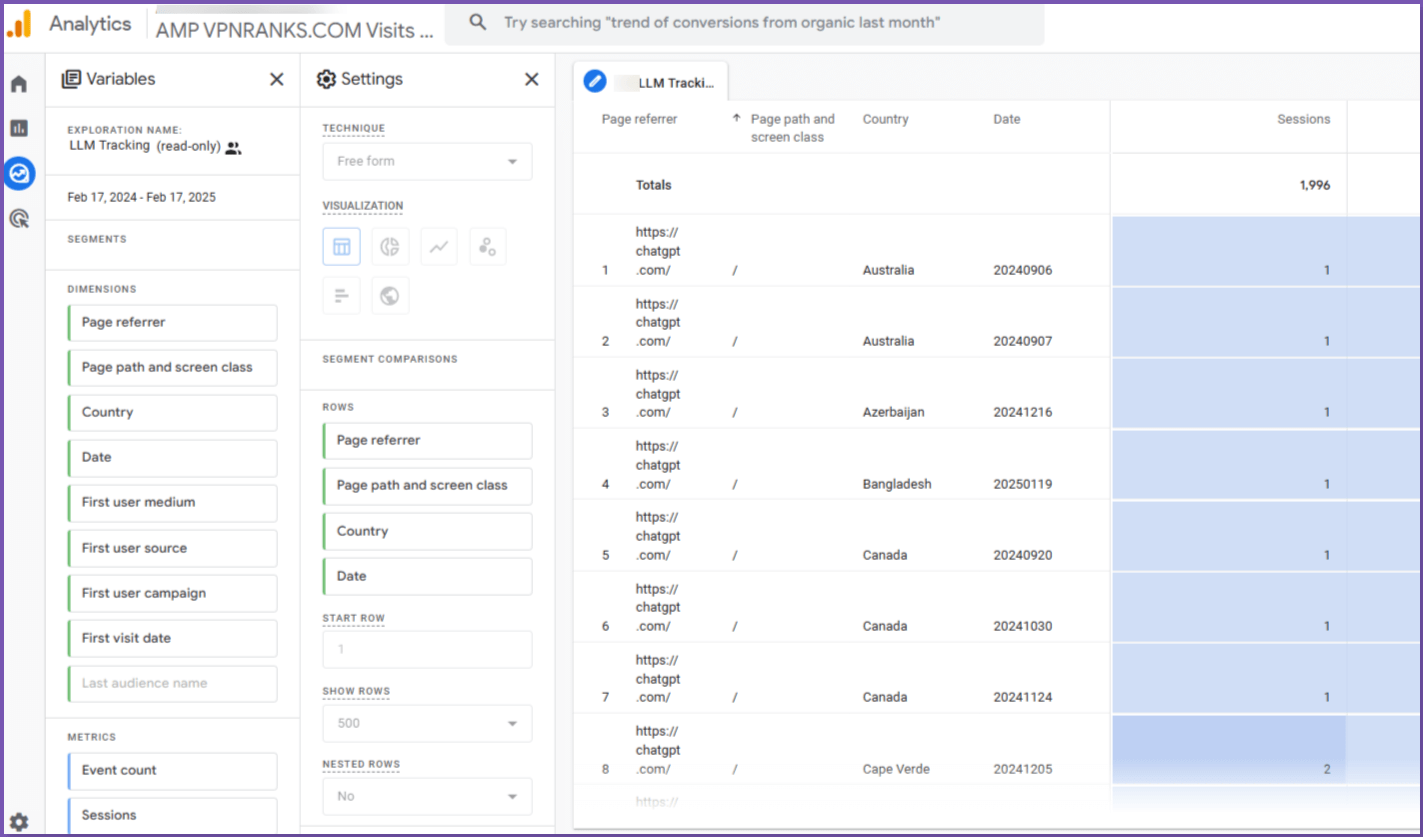Open Admin settings gear icon

19,822
